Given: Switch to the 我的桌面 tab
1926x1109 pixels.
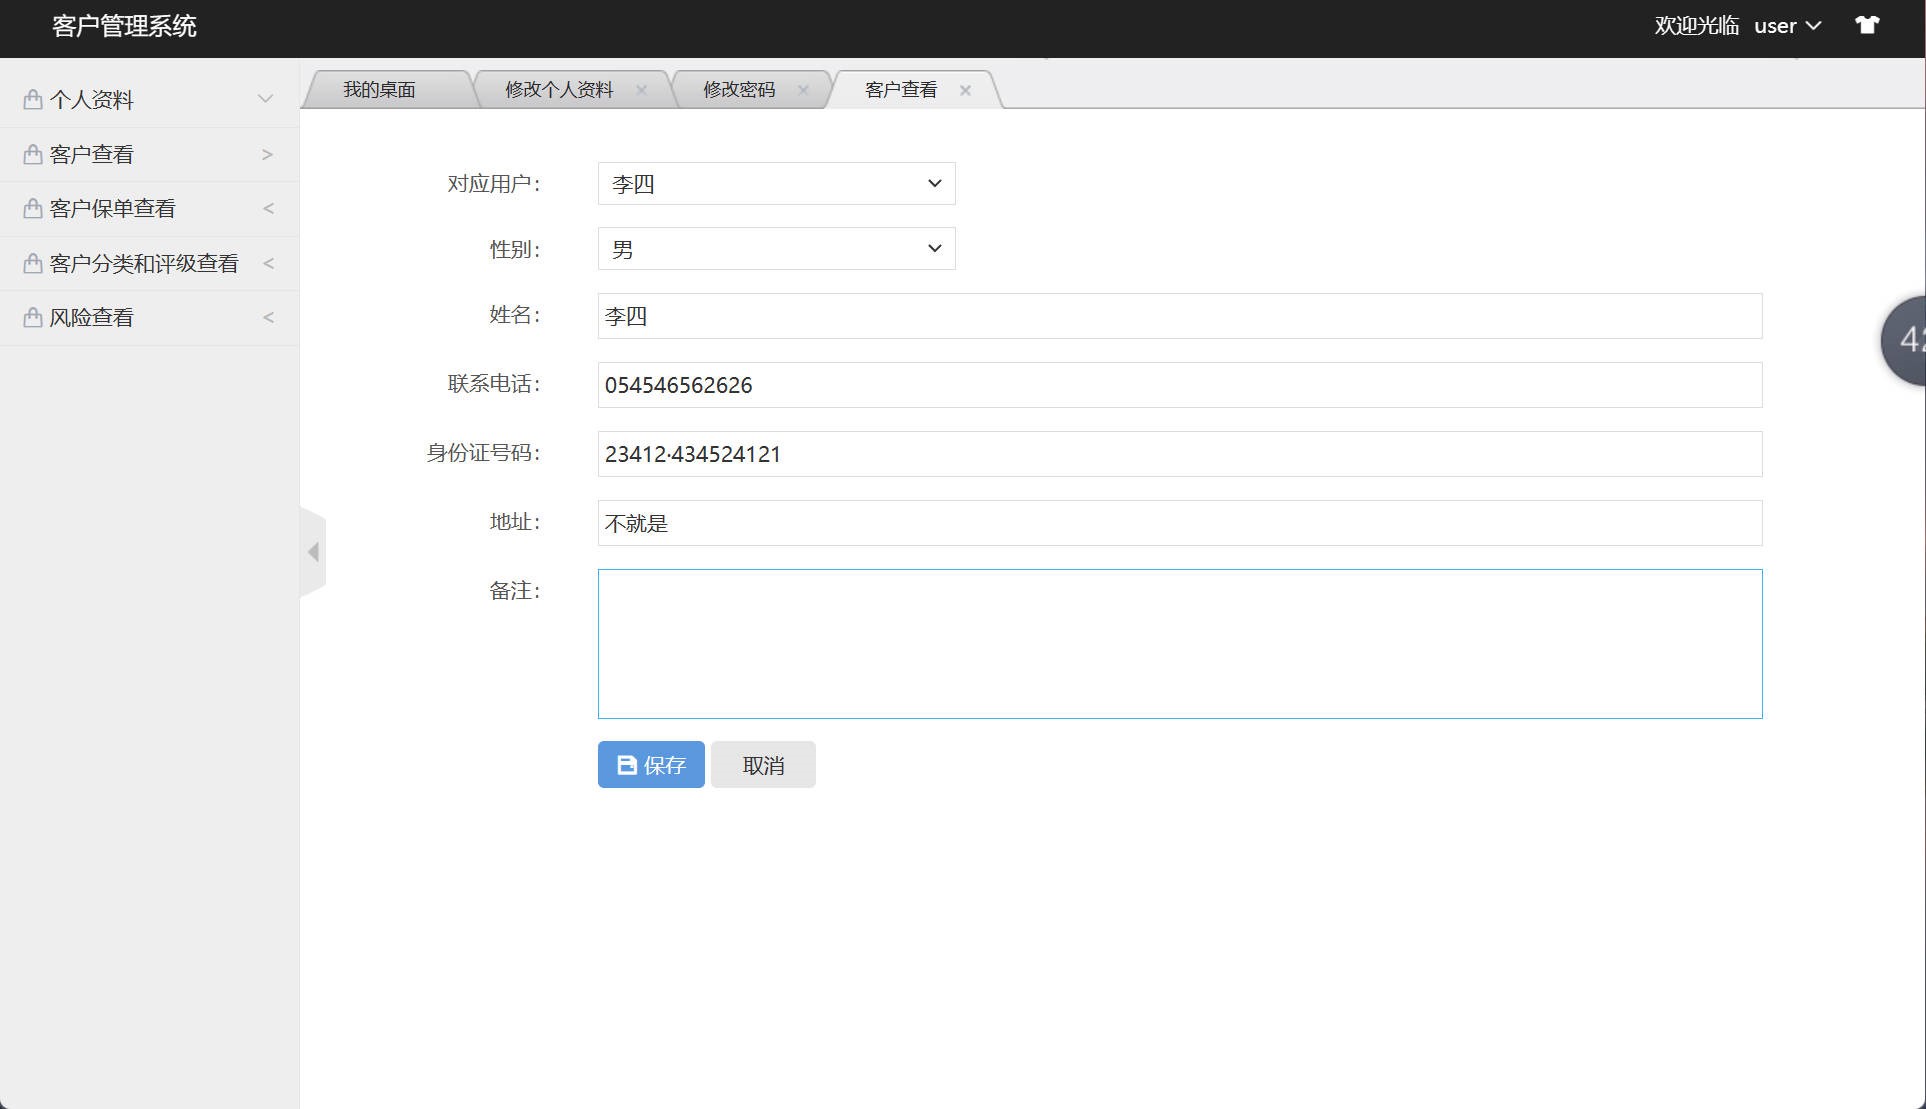Looking at the screenshot, I should click(380, 89).
